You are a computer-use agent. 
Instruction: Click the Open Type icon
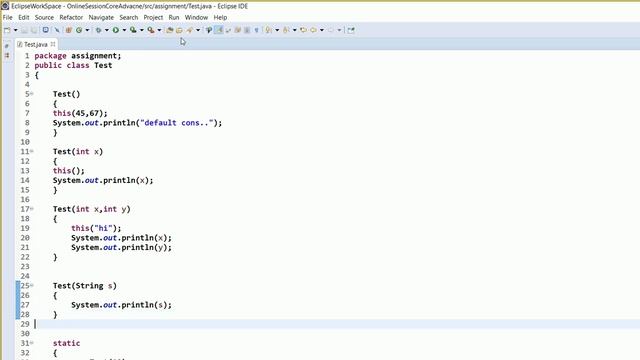coord(170,30)
